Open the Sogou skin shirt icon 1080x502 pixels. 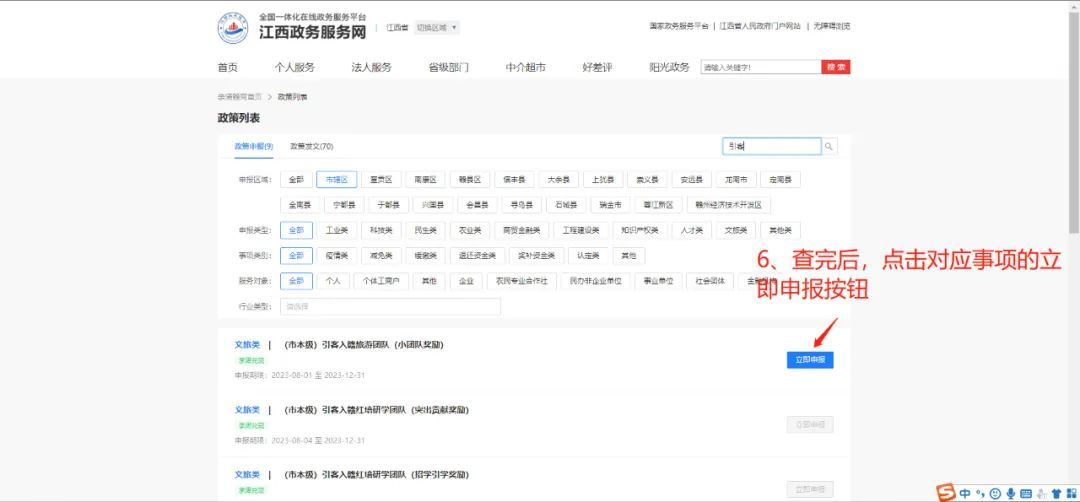1057,493
